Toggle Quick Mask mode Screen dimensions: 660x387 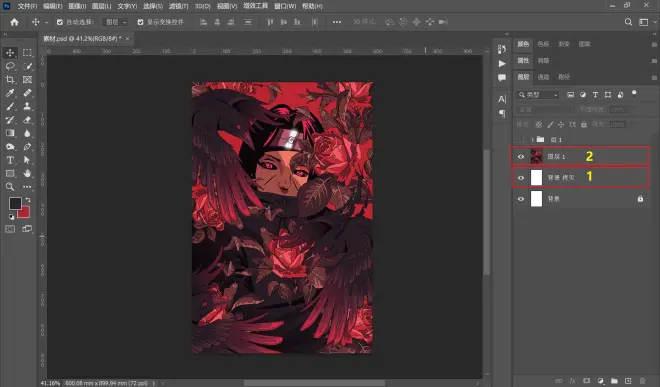(10, 229)
